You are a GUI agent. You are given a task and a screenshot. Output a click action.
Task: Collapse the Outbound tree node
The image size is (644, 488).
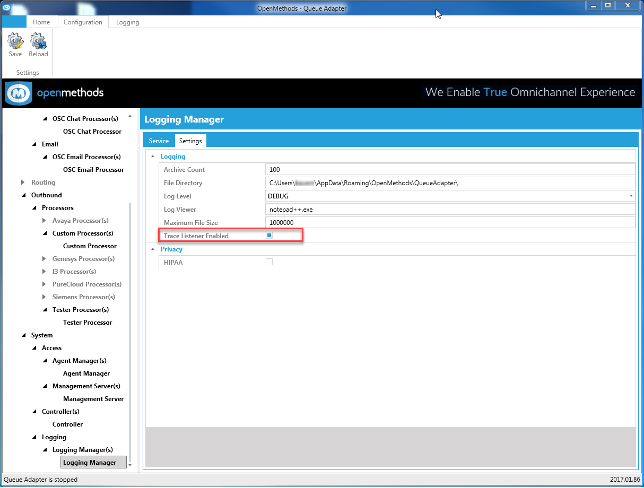pyautogui.click(x=23, y=195)
